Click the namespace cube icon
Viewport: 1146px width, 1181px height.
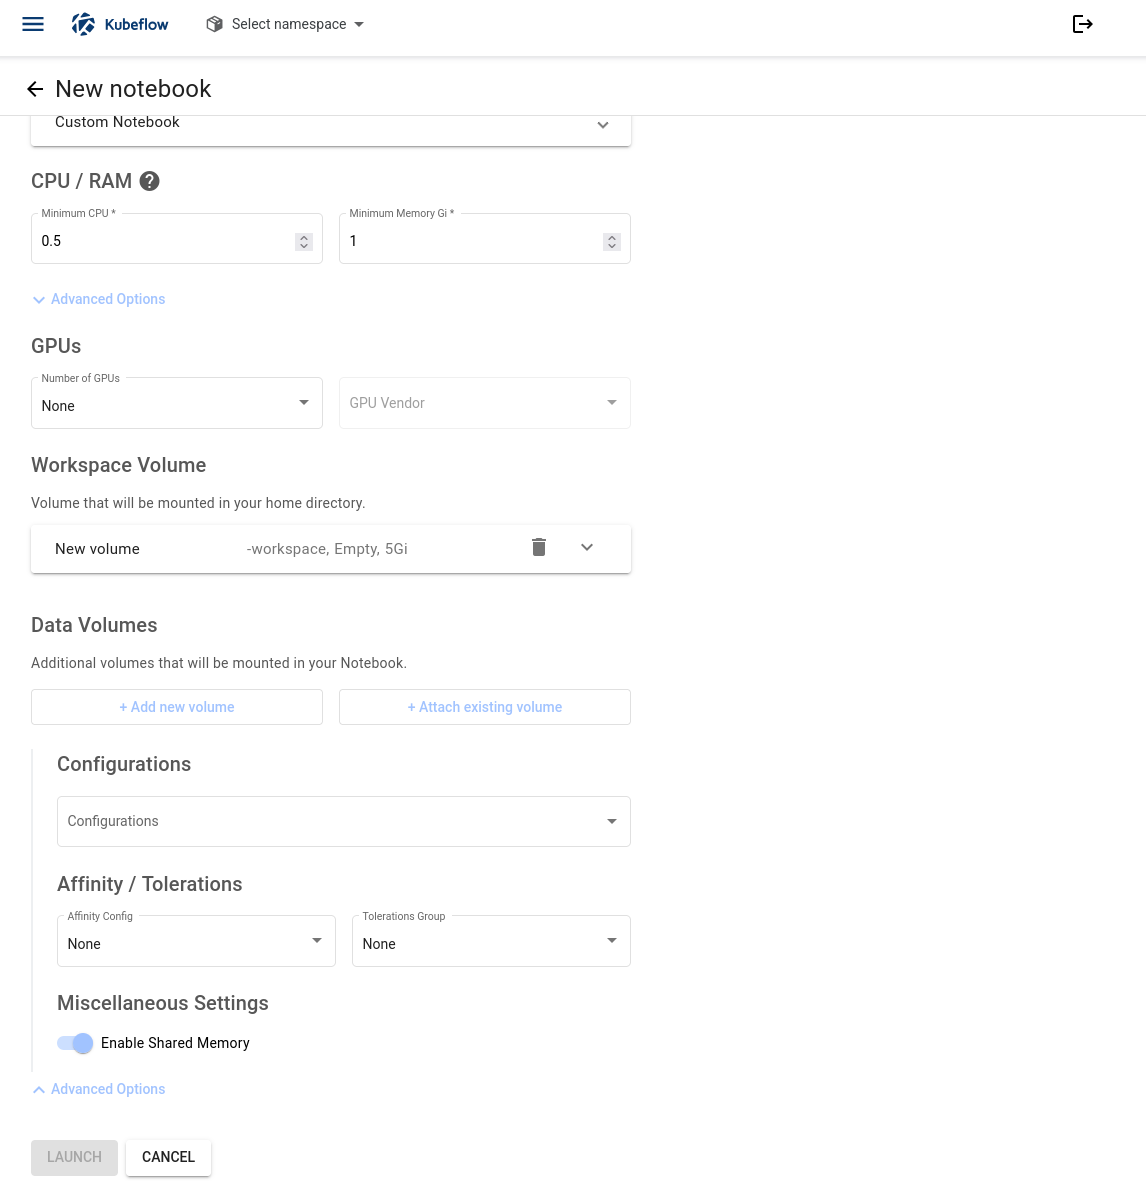pos(215,24)
